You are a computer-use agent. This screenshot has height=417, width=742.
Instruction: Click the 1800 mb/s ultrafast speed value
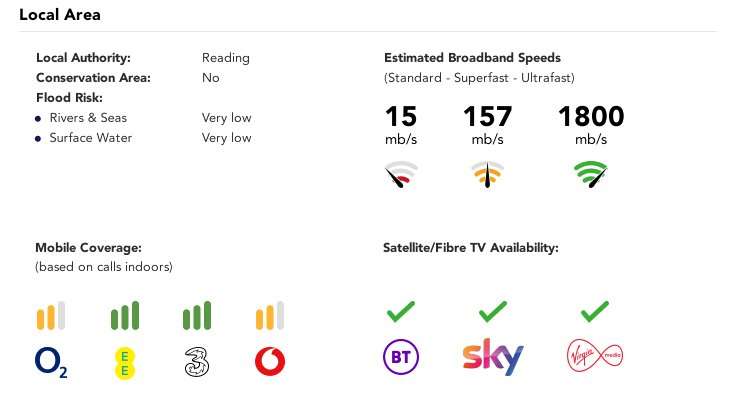(x=591, y=125)
